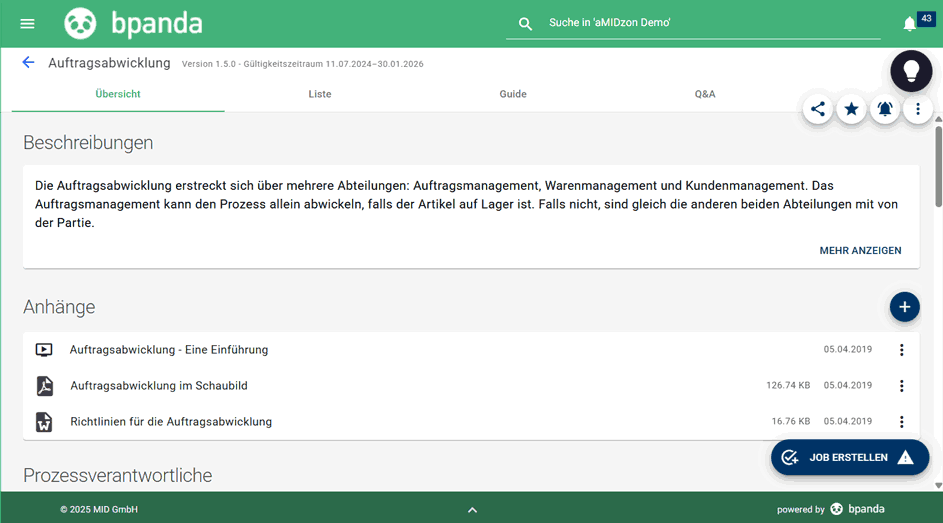
Task: Go back with the blue arrow
Action: point(28,63)
